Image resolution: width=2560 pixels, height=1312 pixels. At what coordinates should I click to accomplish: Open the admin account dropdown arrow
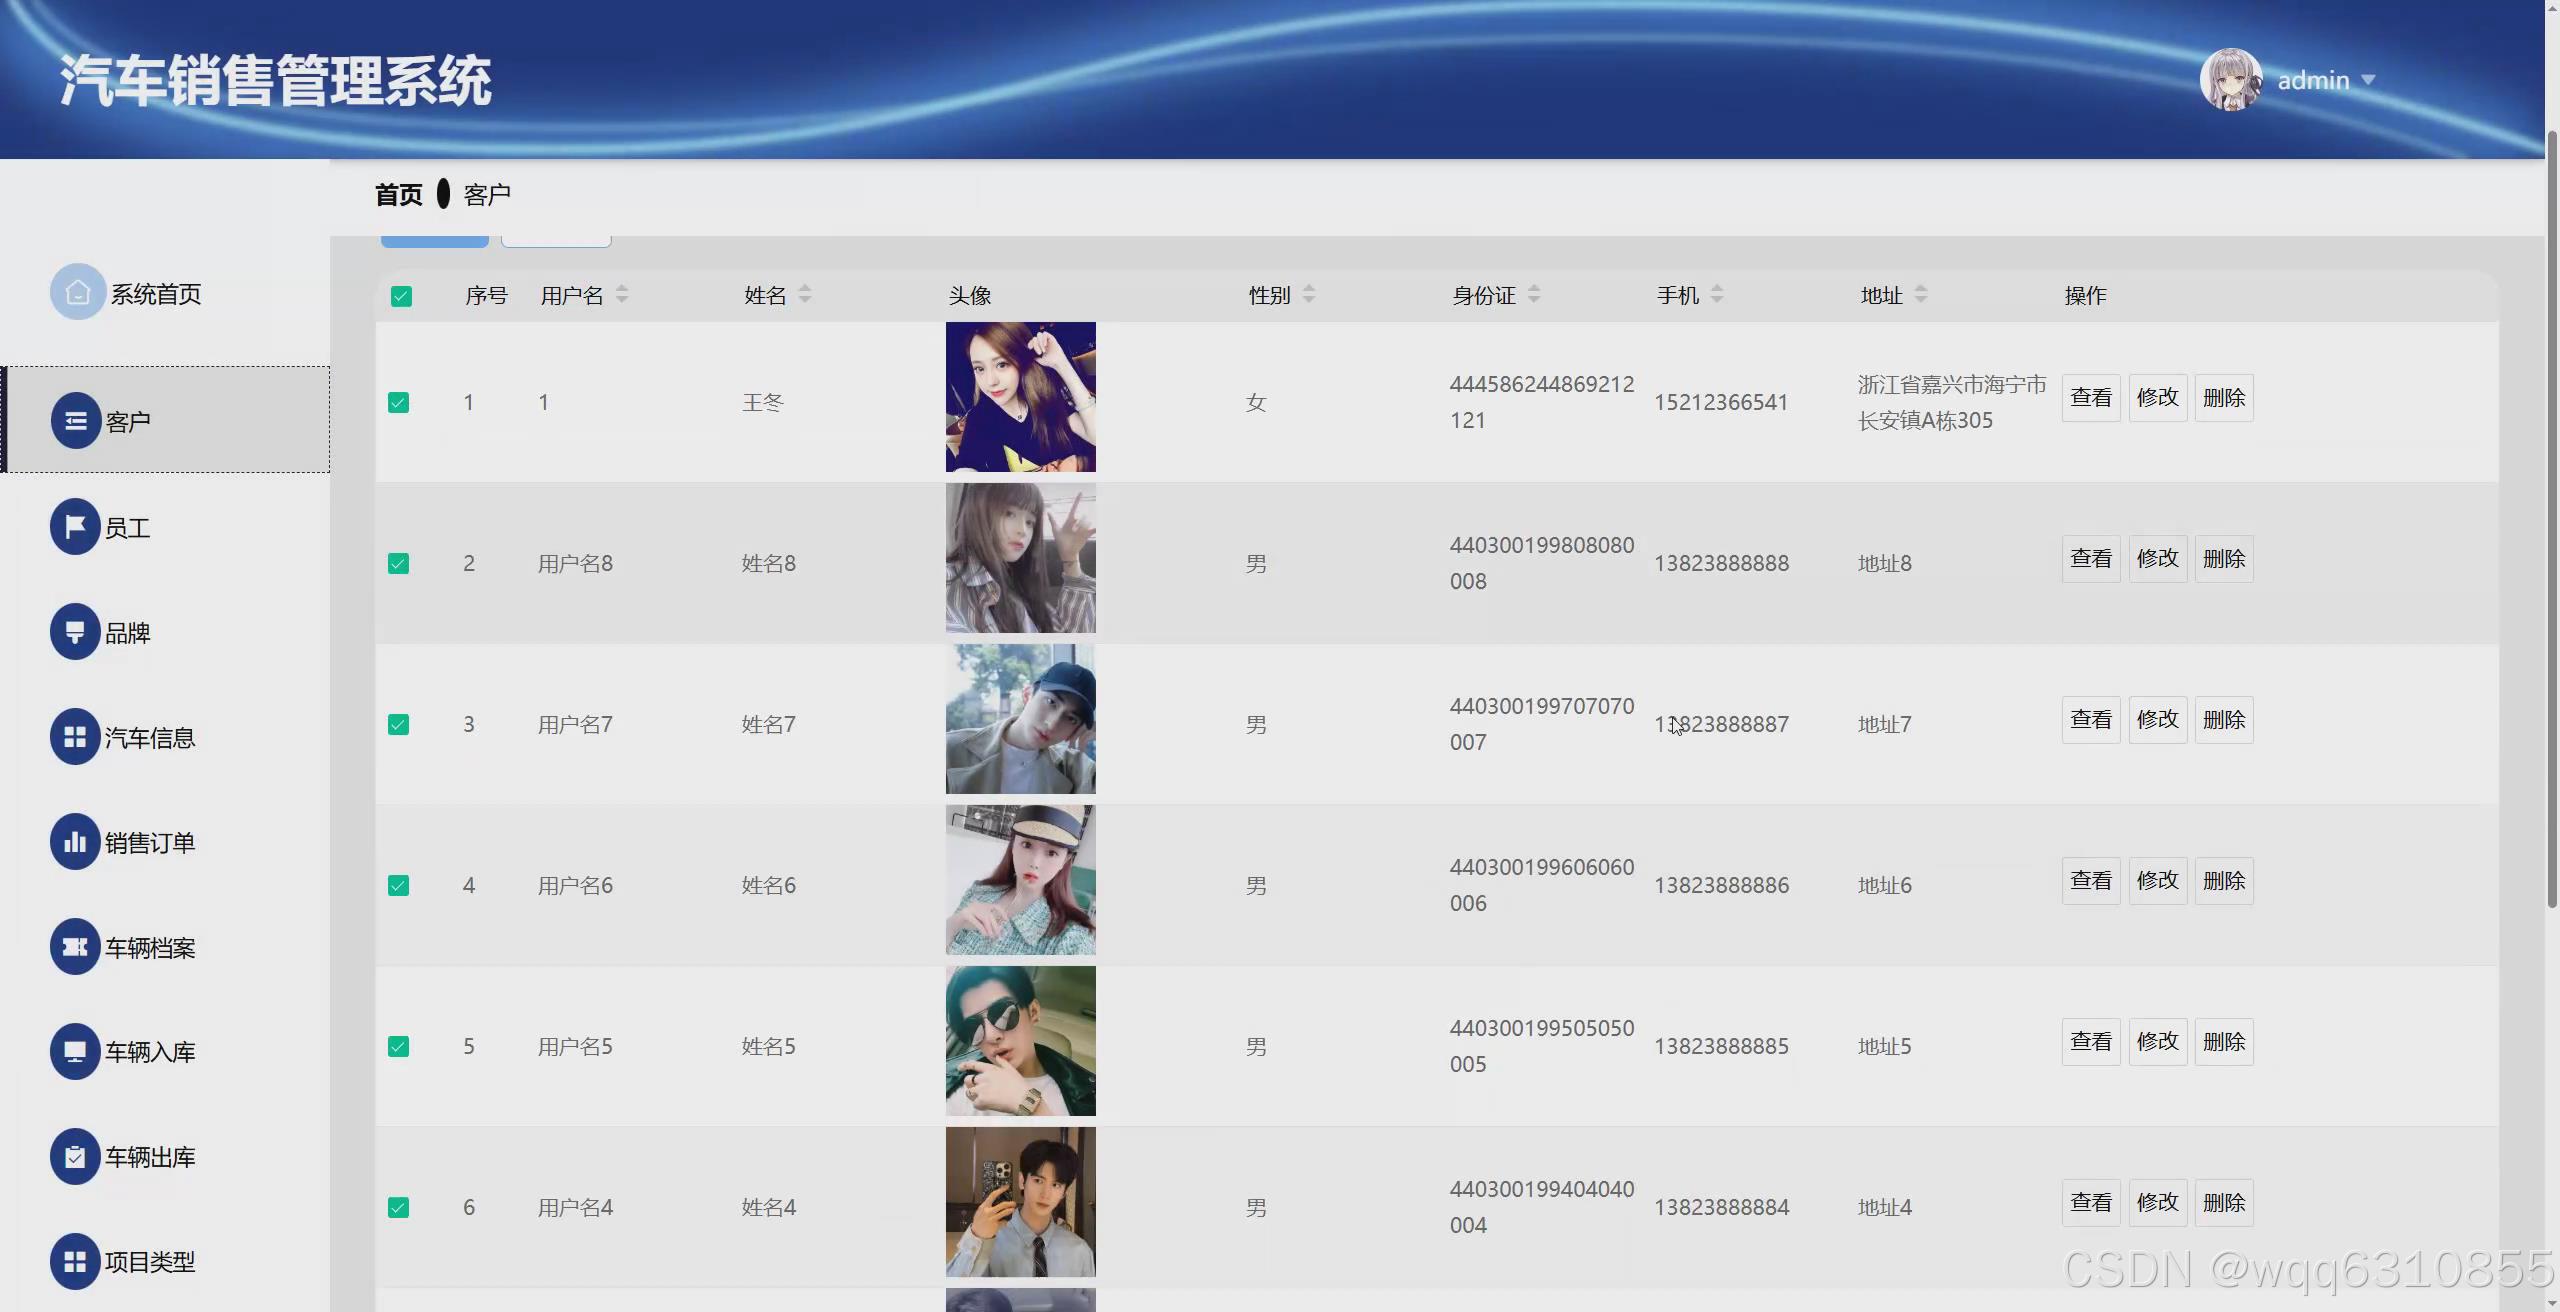click(2368, 80)
